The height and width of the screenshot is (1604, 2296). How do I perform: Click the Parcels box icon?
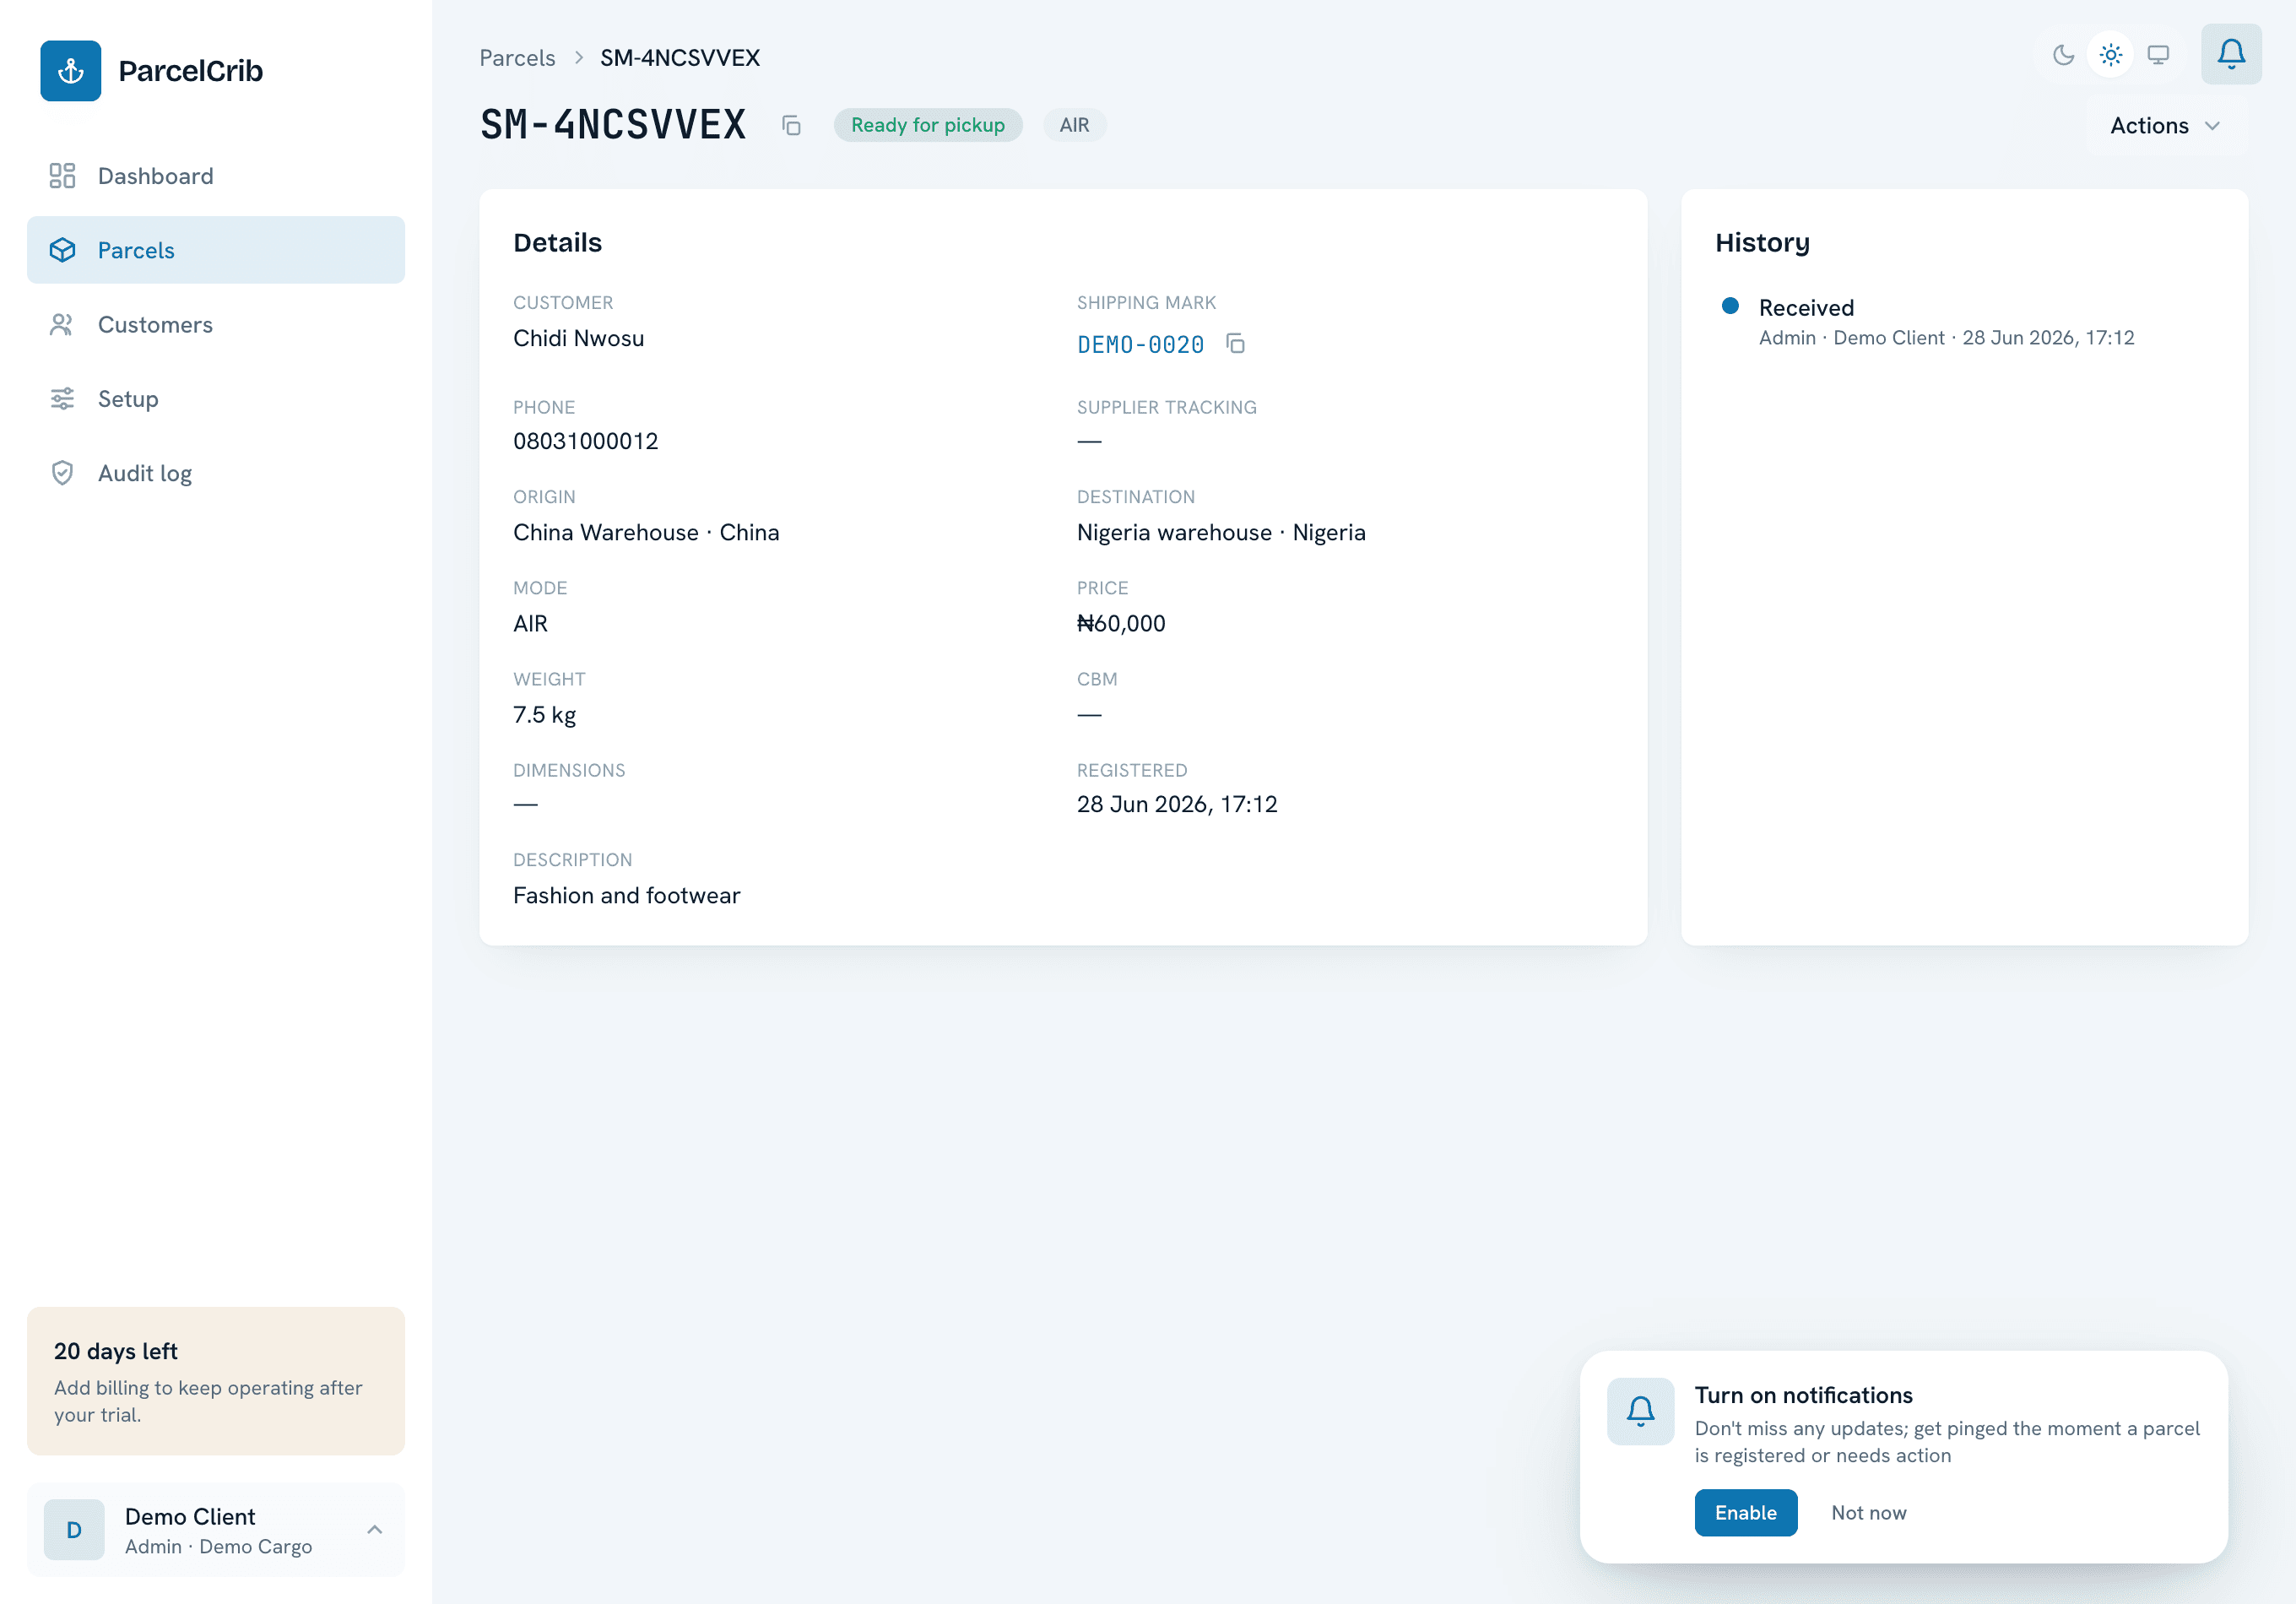(x=62, y=250)
